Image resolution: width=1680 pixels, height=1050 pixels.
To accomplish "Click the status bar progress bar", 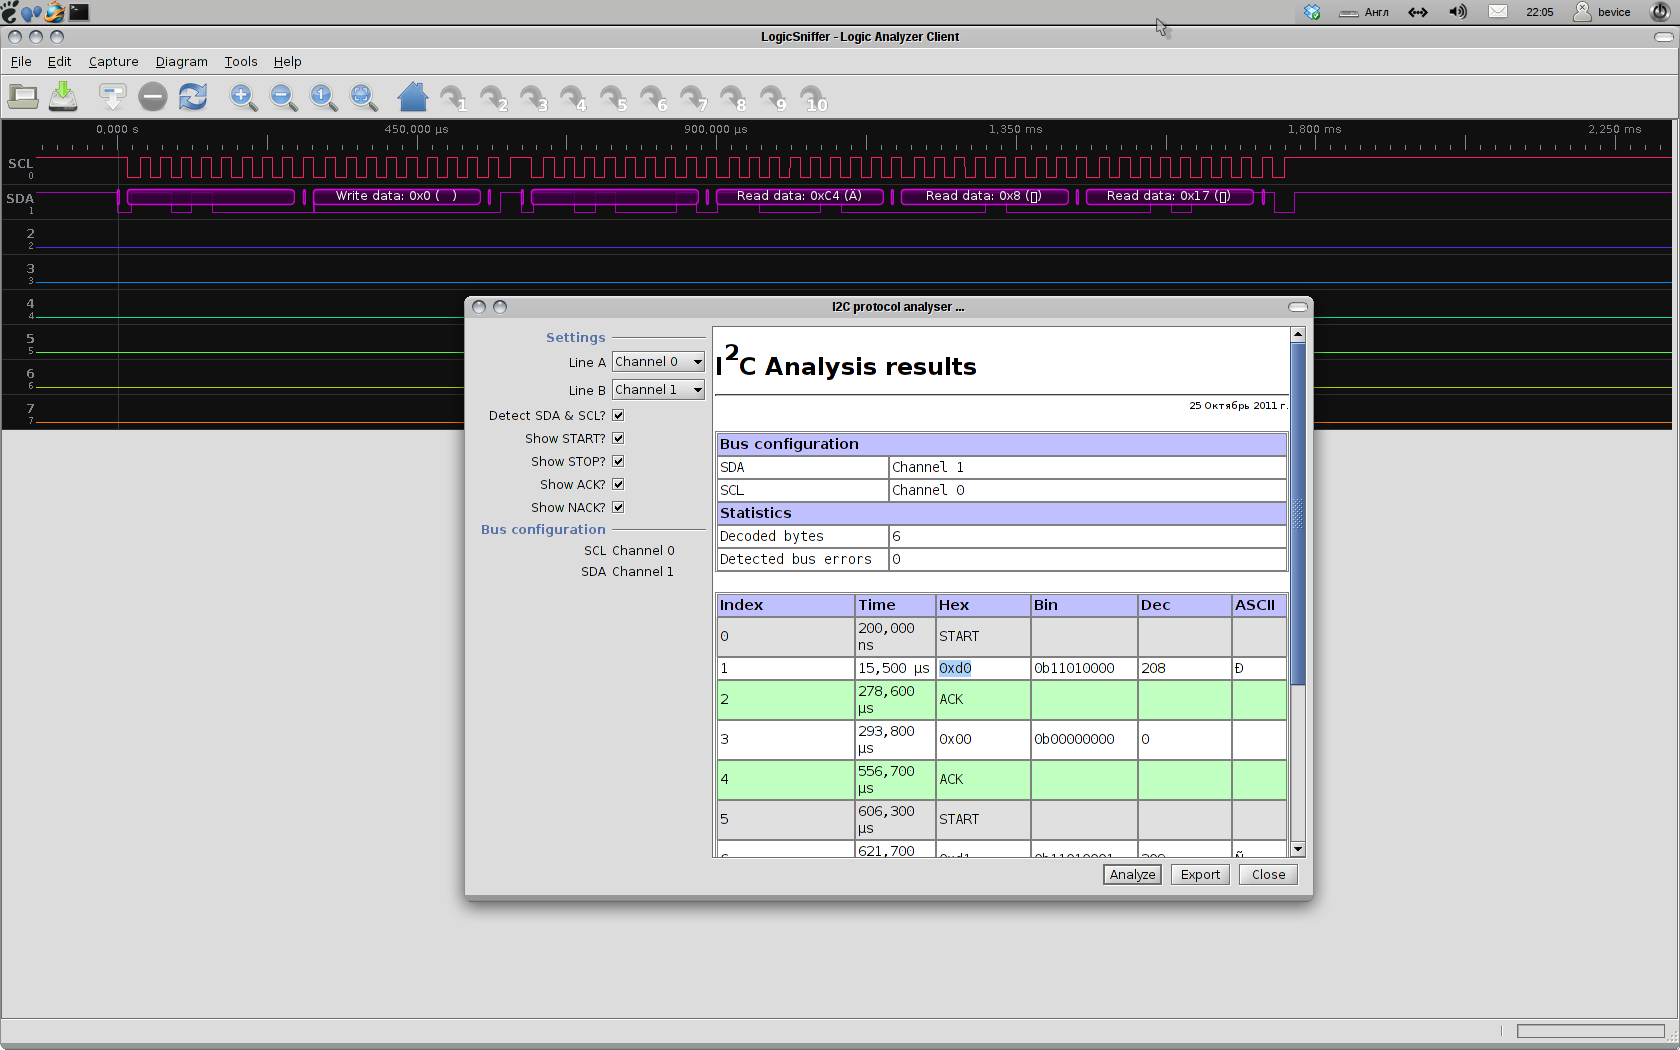I will [x=1590, y=1031].
